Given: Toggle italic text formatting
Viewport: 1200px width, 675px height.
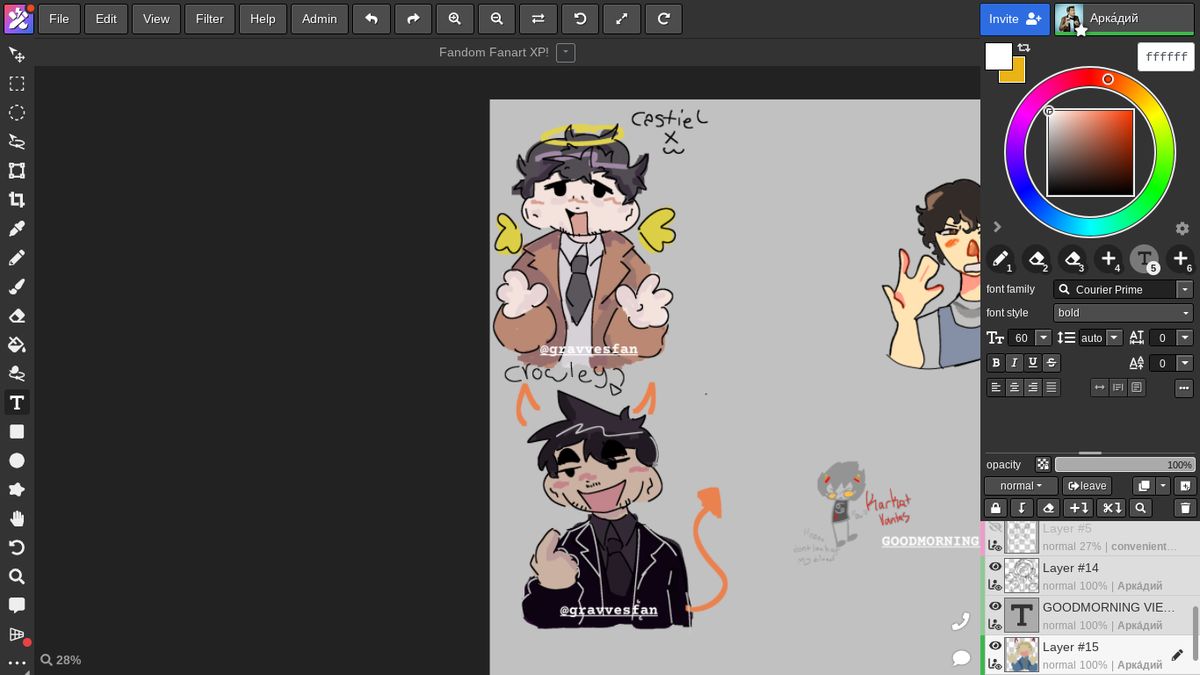Looking at the screenshot, I should coord(1014,363).
